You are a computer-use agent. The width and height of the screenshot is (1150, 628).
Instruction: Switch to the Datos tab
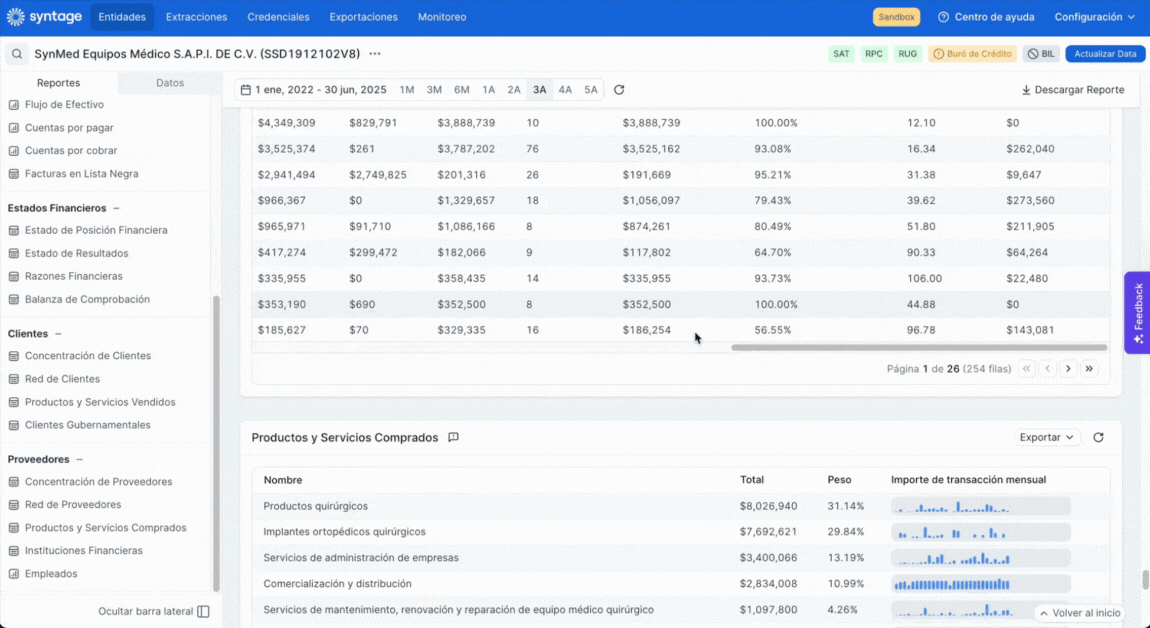(170, 83)
